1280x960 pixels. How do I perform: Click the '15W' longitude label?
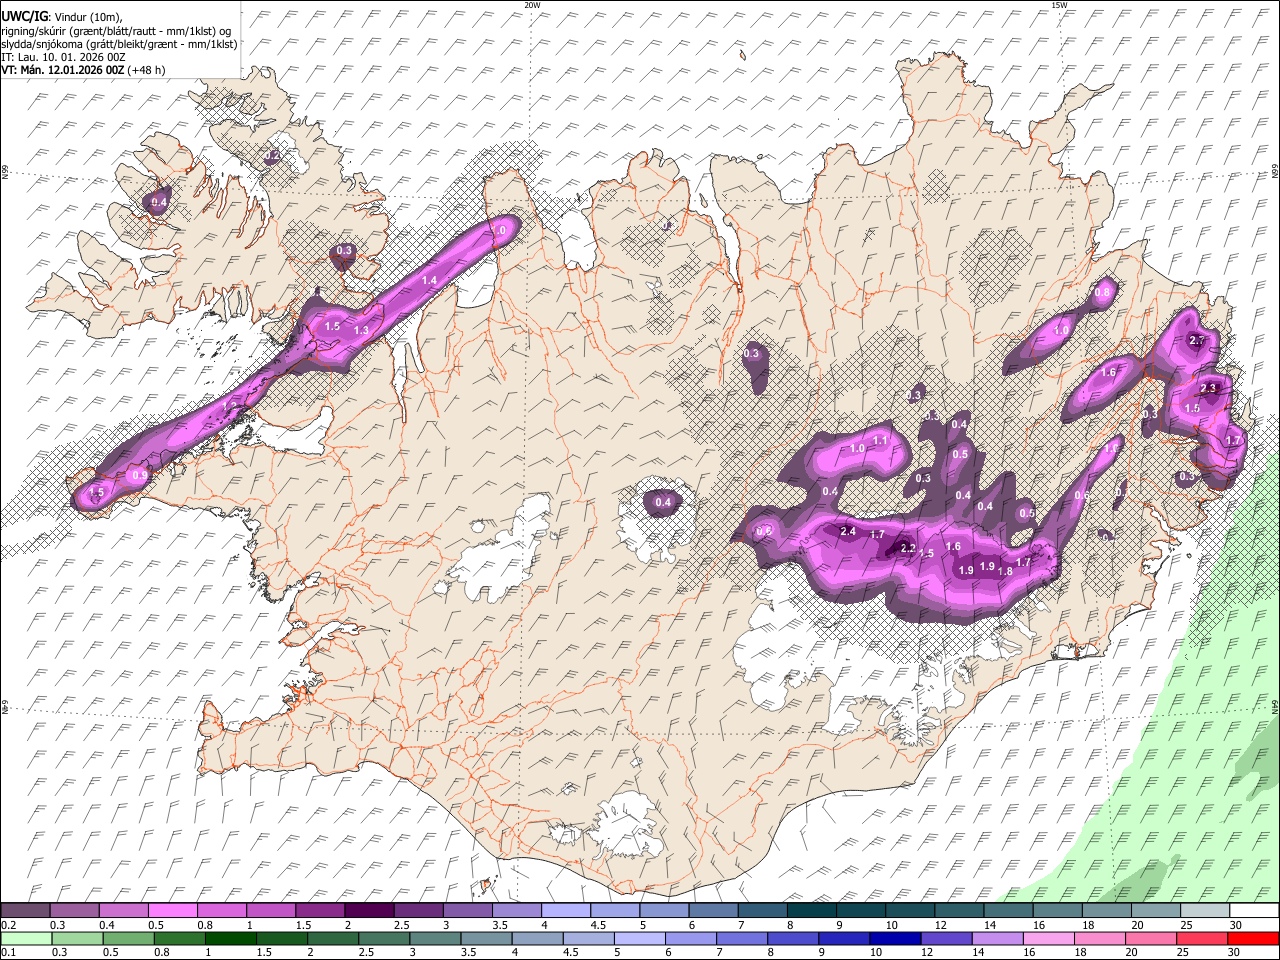click(x=1059, y=5)
